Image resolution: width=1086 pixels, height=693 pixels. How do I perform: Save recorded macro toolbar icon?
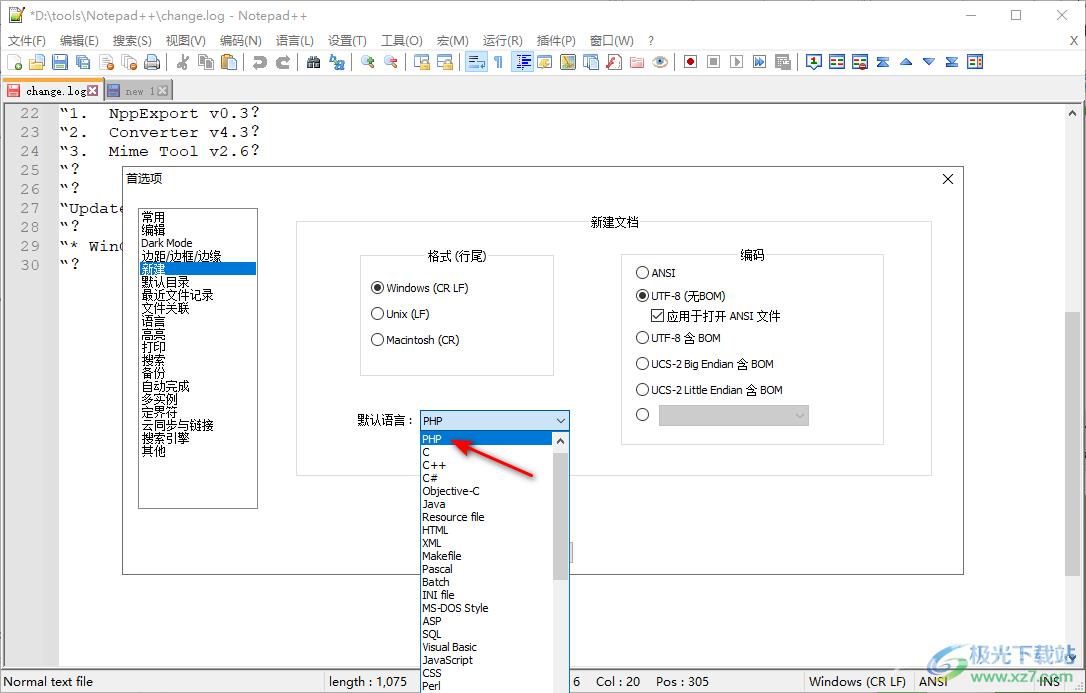coord(783,62)
